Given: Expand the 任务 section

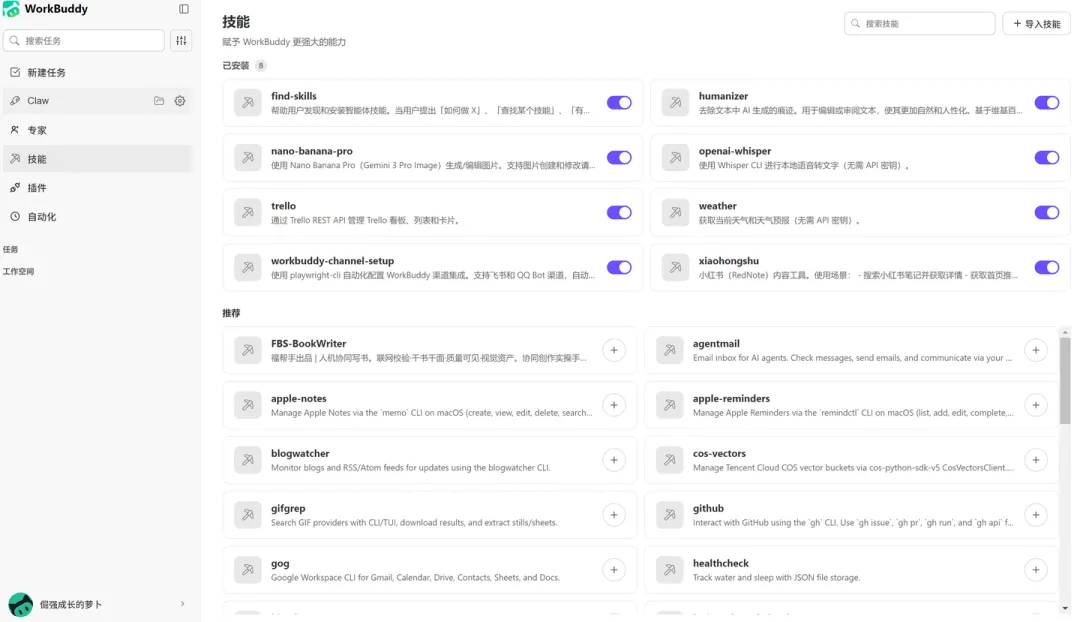Looking at the screenshot, I should click(10, 249).
